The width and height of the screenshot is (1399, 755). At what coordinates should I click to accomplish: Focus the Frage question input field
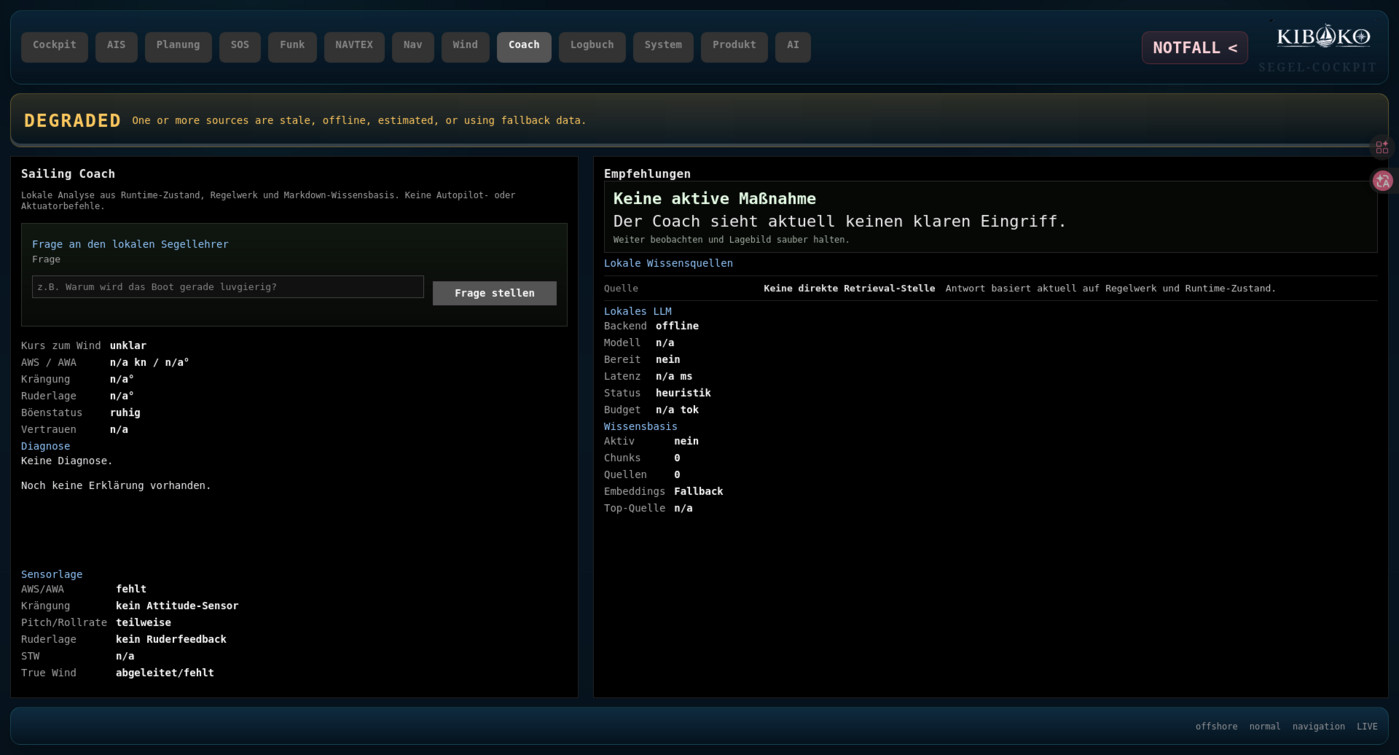tap(228, 287)
